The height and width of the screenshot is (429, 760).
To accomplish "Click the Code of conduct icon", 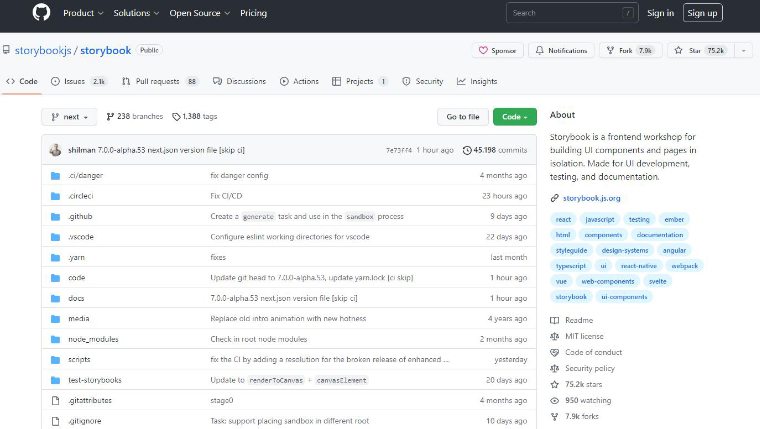I will pyautogui.click(x=554, y=352).
